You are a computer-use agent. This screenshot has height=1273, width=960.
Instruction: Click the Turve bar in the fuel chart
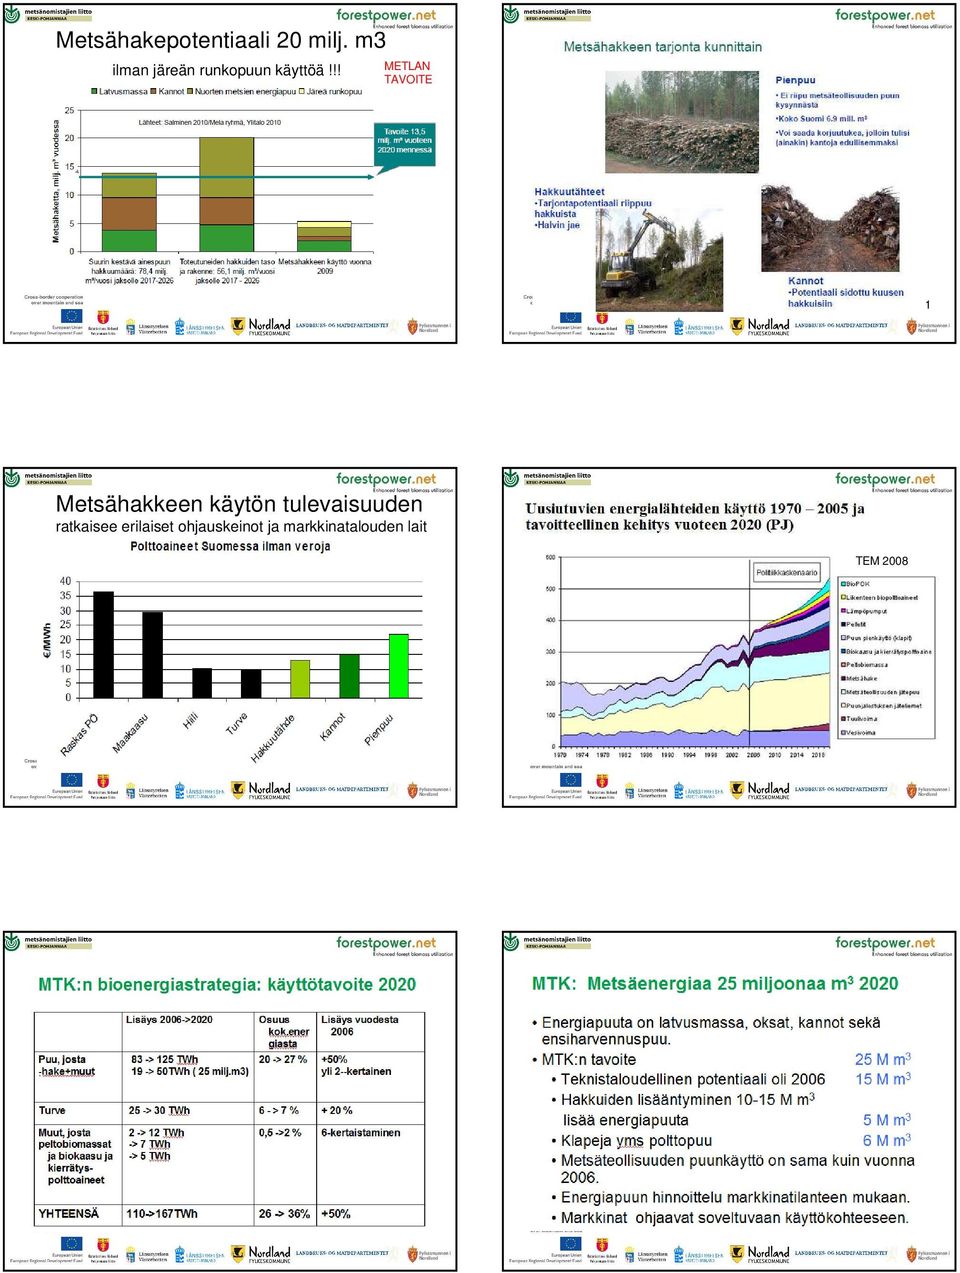(x=251, y=684)
